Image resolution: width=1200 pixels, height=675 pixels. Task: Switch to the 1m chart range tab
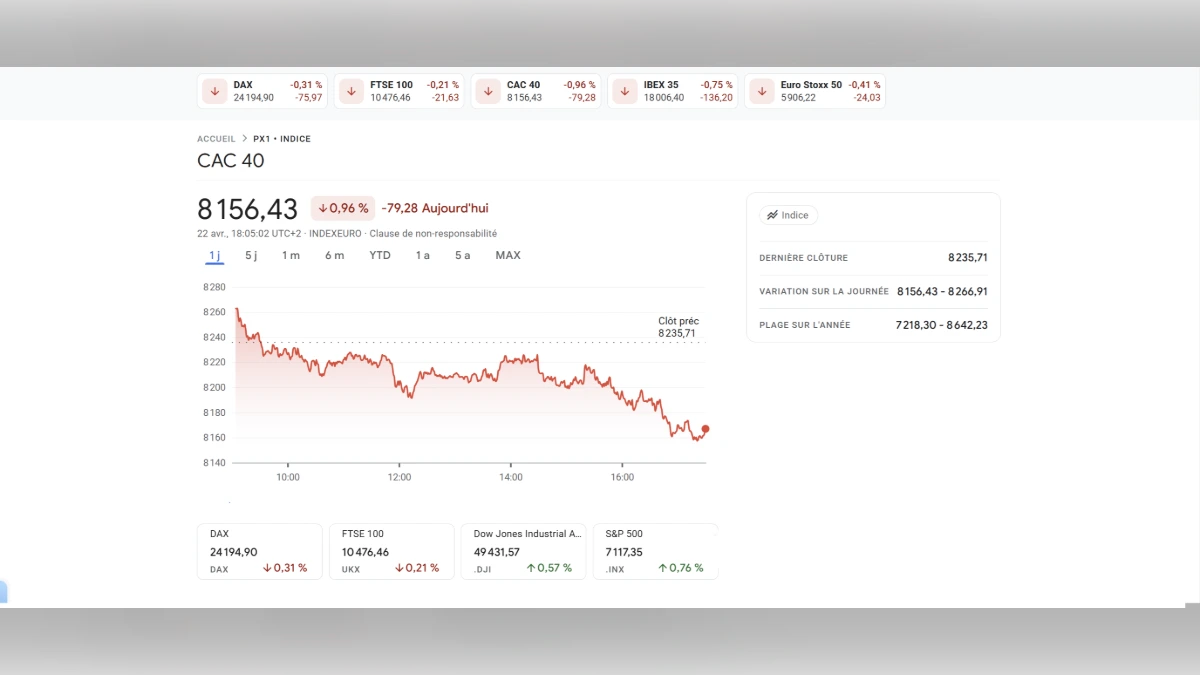tap(292, 255)
